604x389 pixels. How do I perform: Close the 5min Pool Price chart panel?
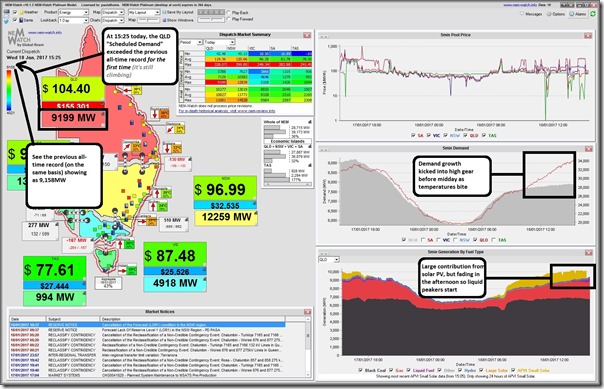(x=588, y=35)
